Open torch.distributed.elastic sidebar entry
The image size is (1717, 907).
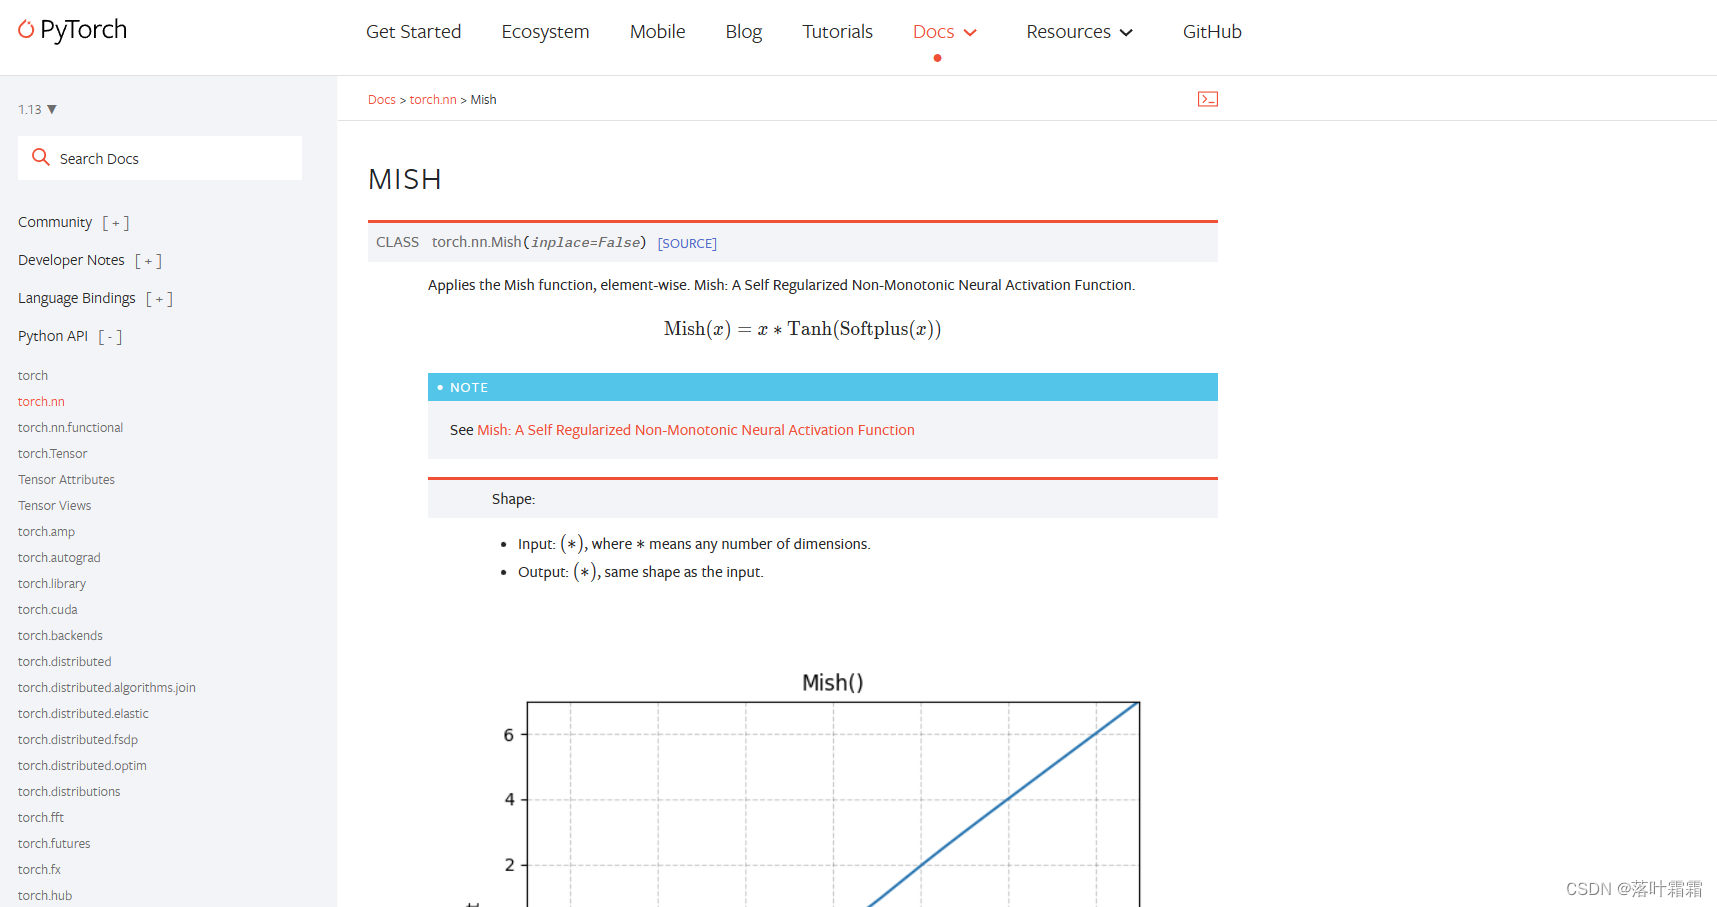tap(83, 714)
